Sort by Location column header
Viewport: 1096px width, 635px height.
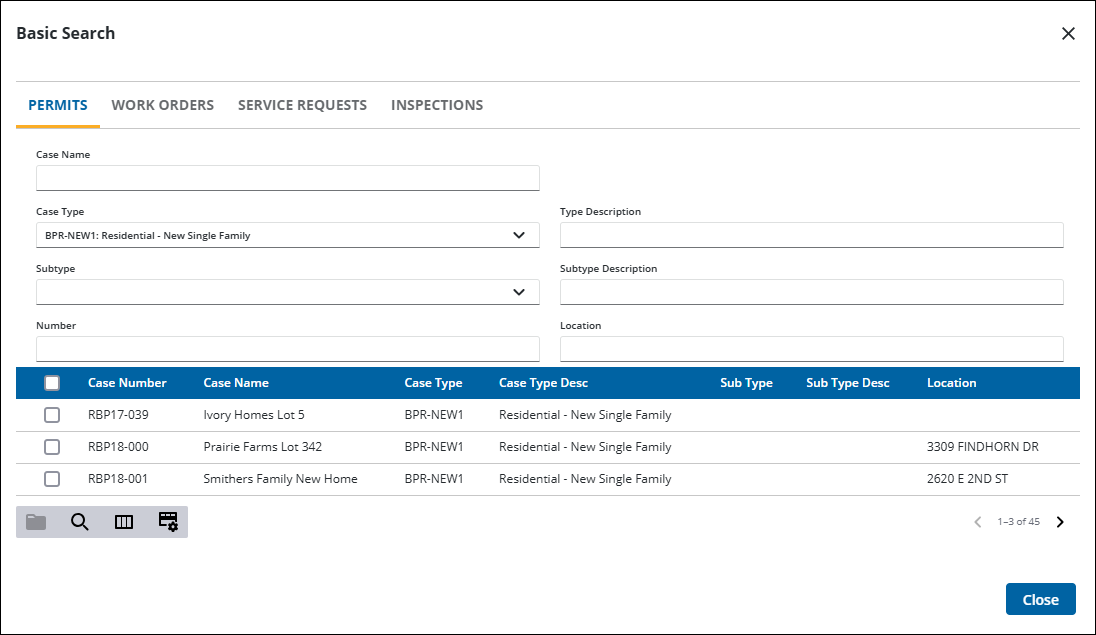951,383
